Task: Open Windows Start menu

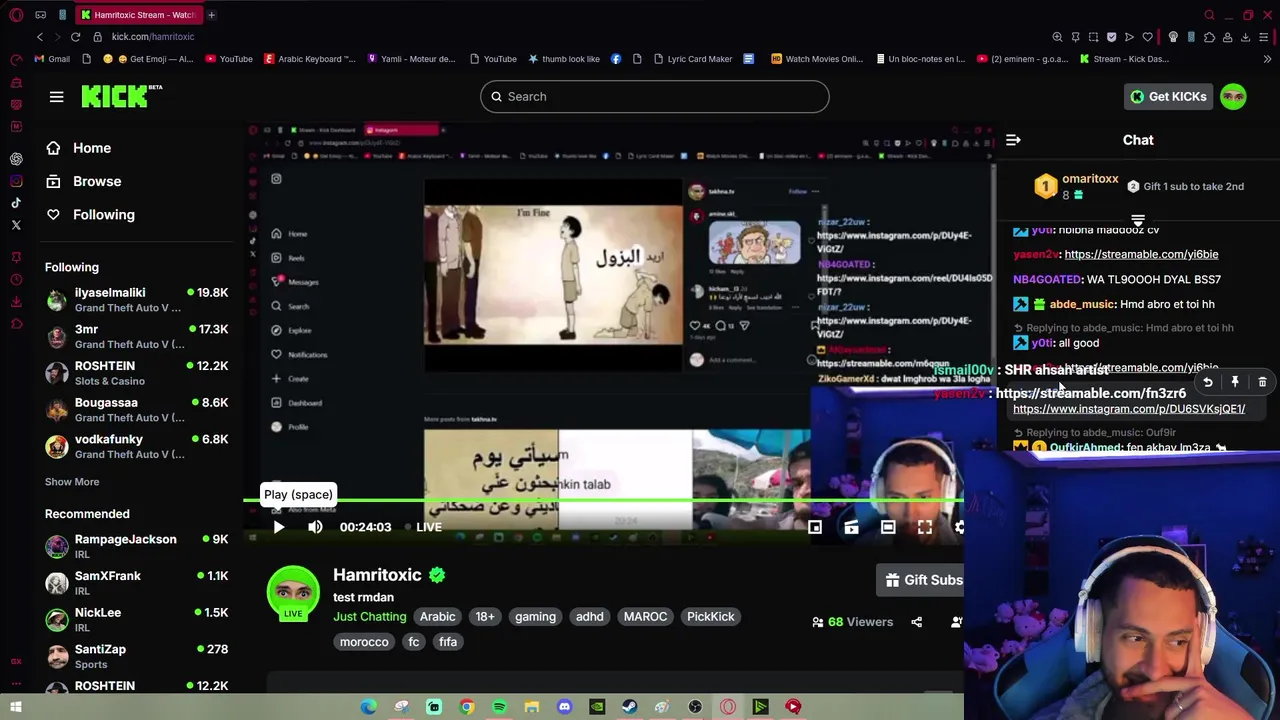Action: [16, 707]
